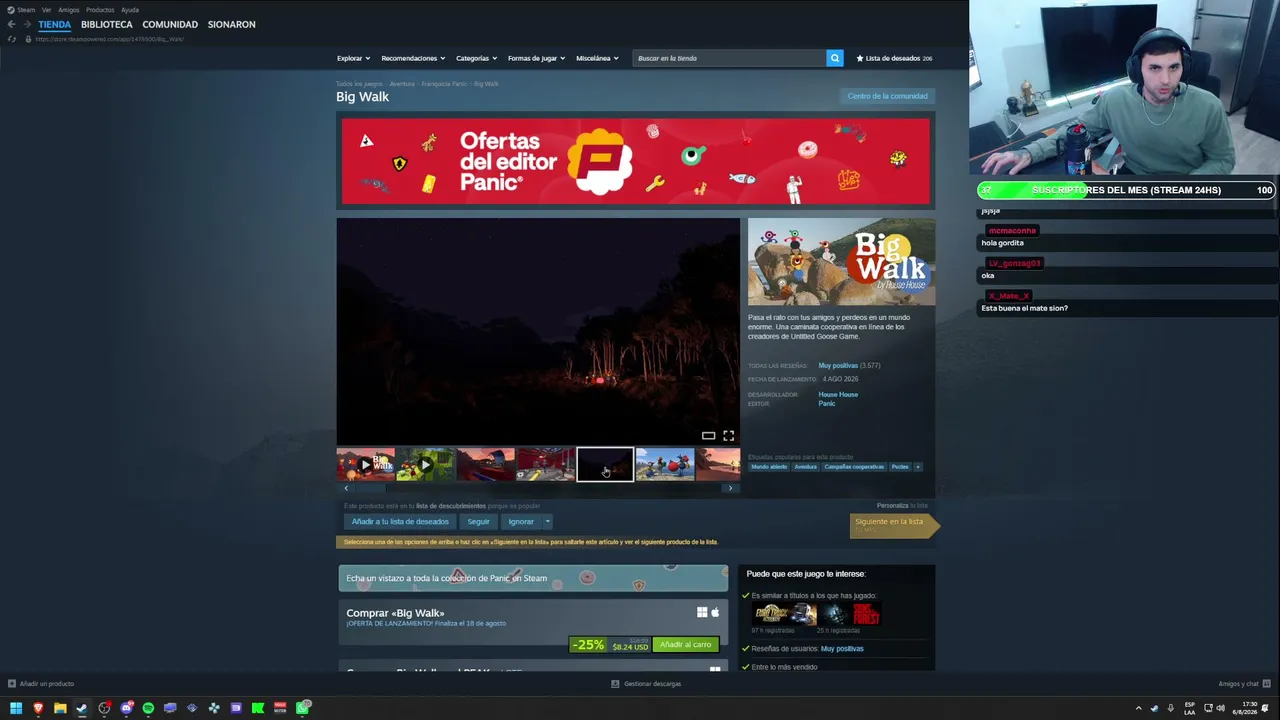
Task: Go back with the Steam back arrow
Action: [11, 24]
